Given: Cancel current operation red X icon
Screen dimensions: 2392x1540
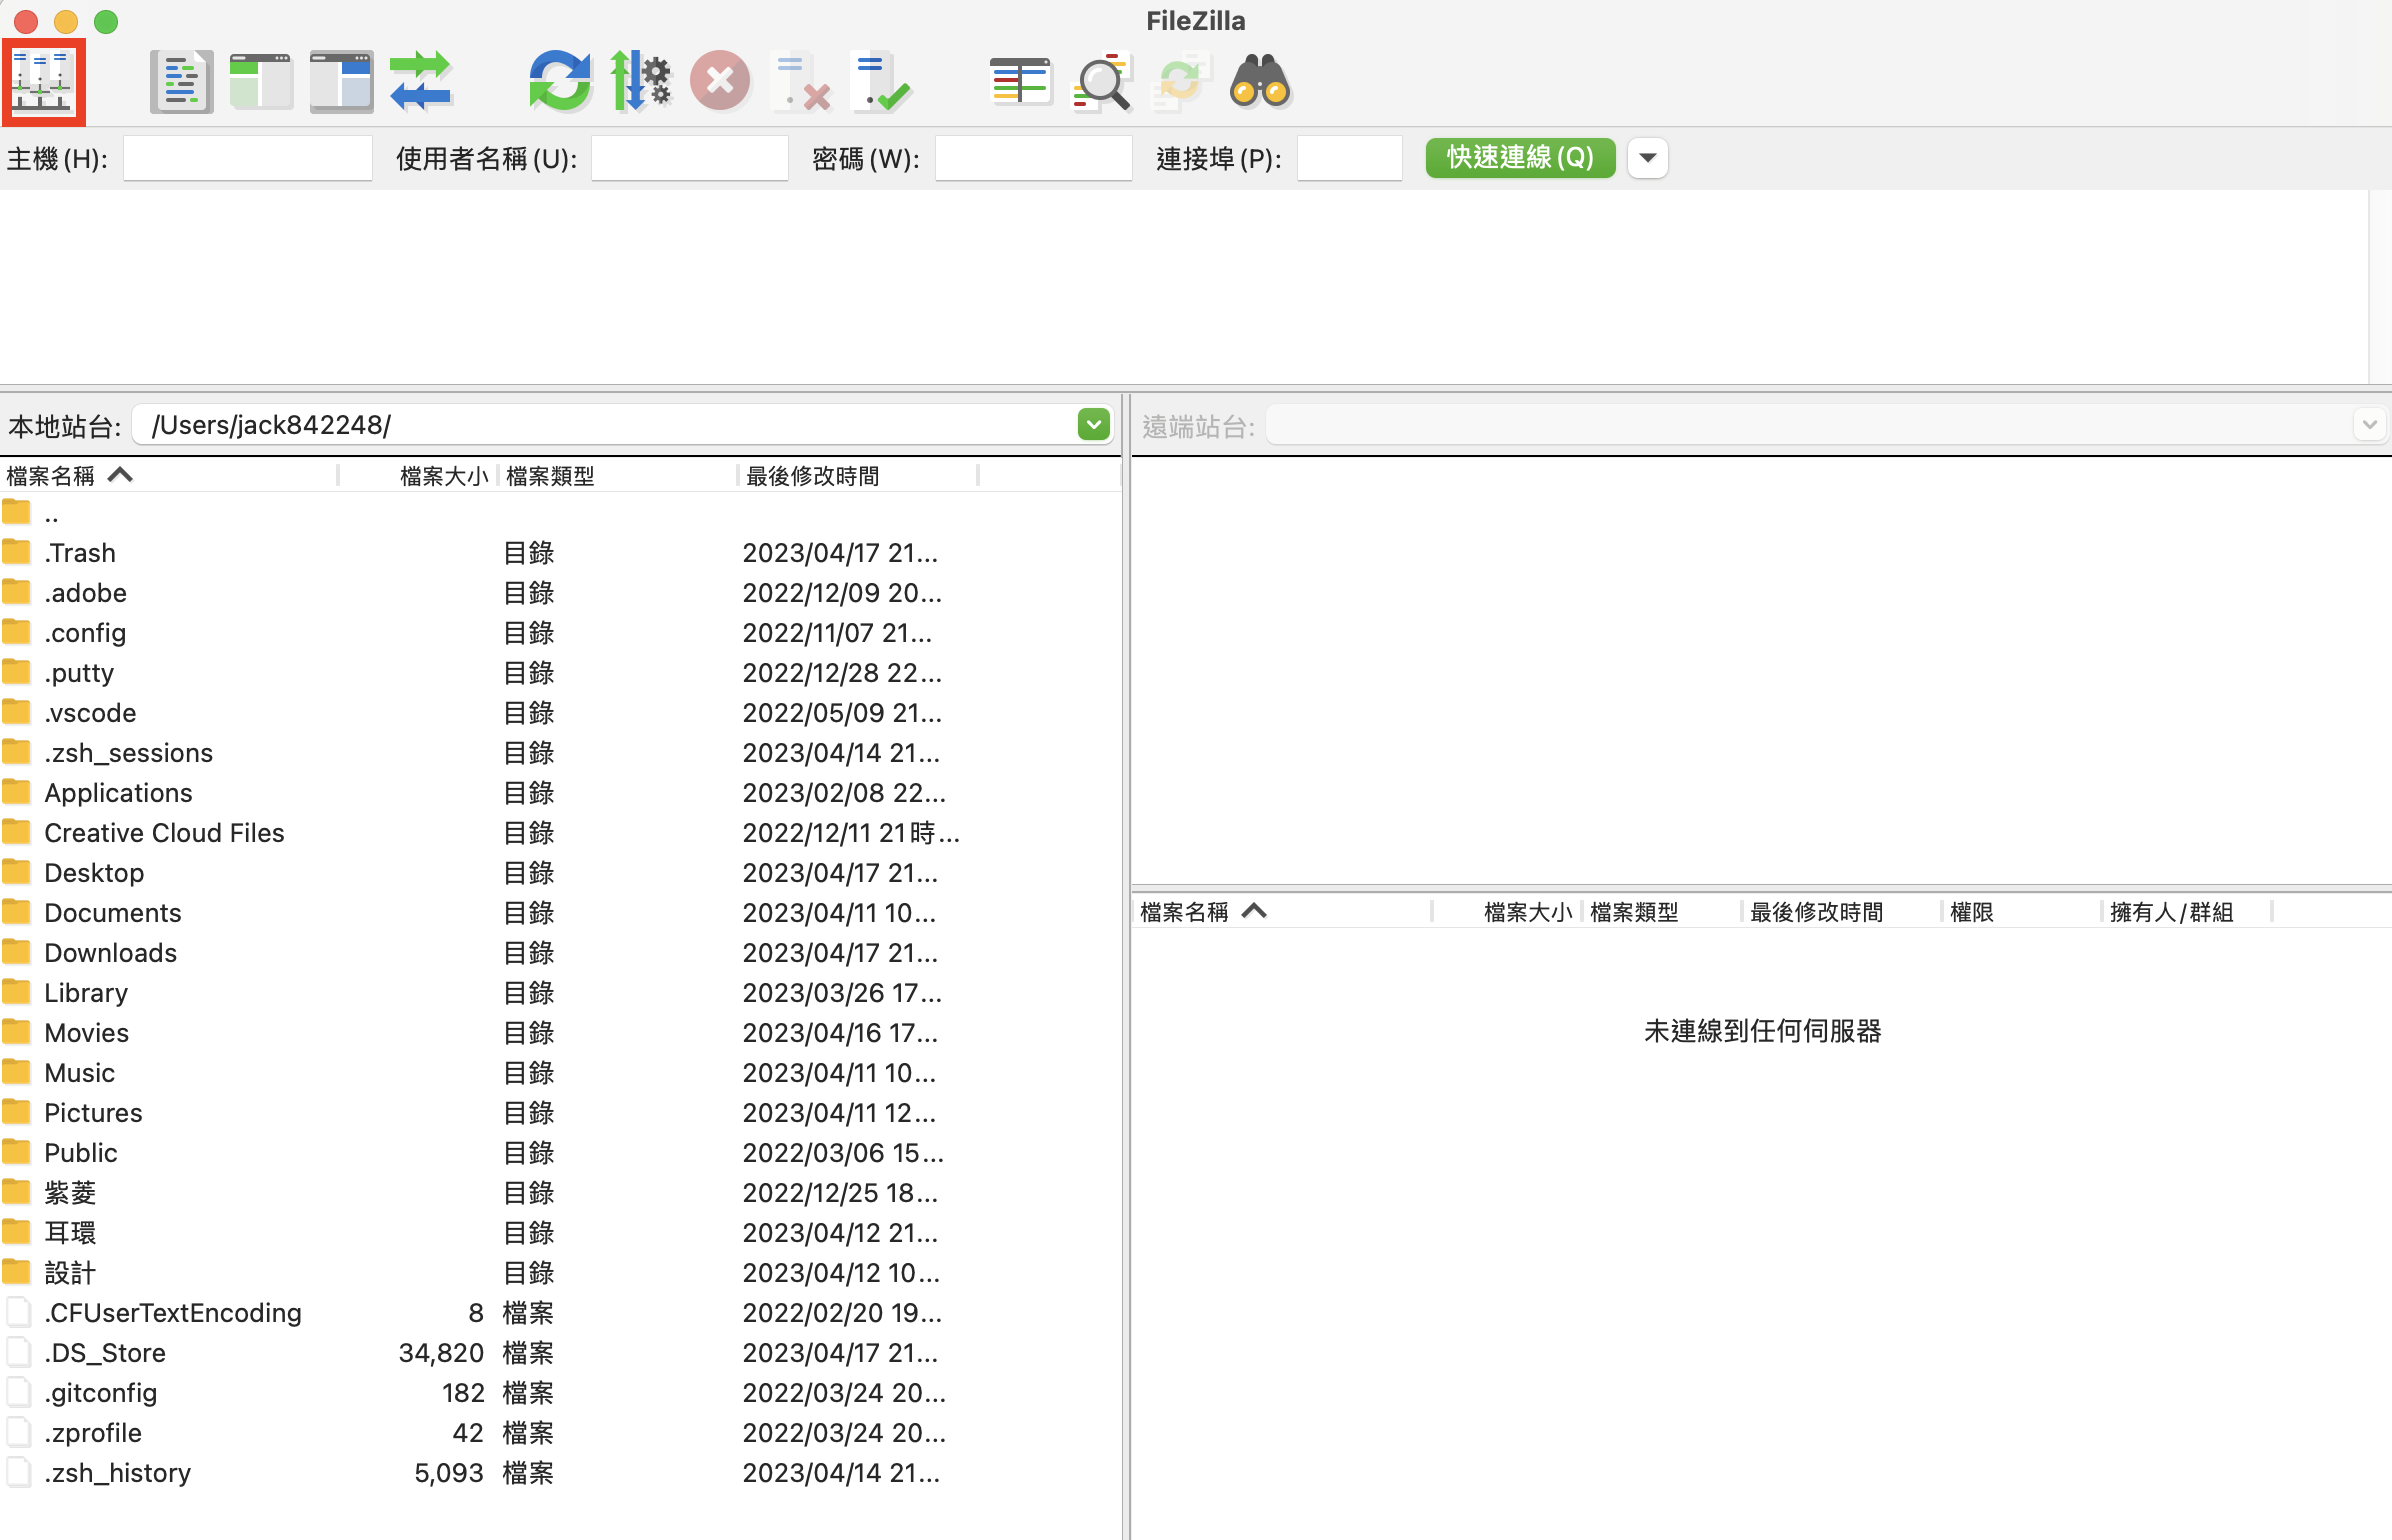Looking at the screenshot, I should point(720,82).
